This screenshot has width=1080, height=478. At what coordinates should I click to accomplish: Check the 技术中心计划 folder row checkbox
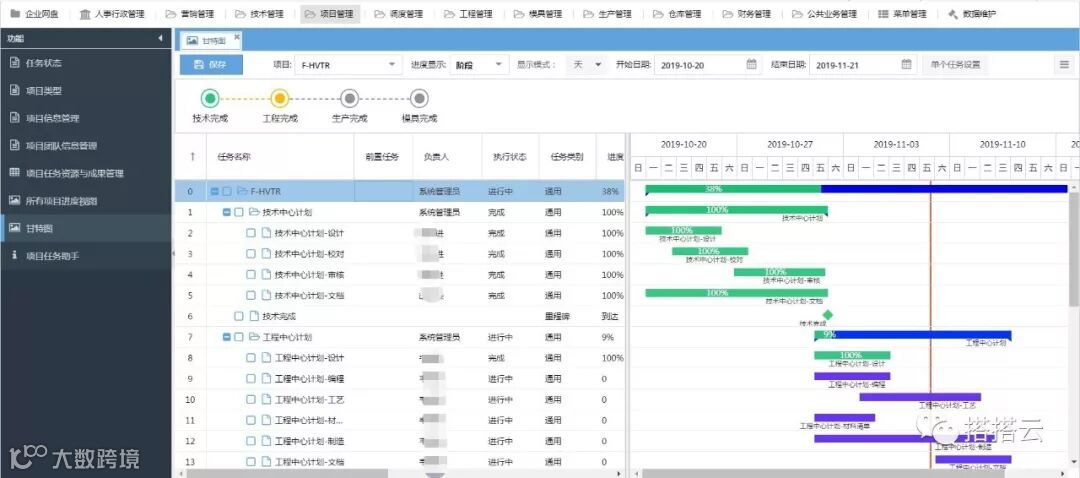point(239,212)
